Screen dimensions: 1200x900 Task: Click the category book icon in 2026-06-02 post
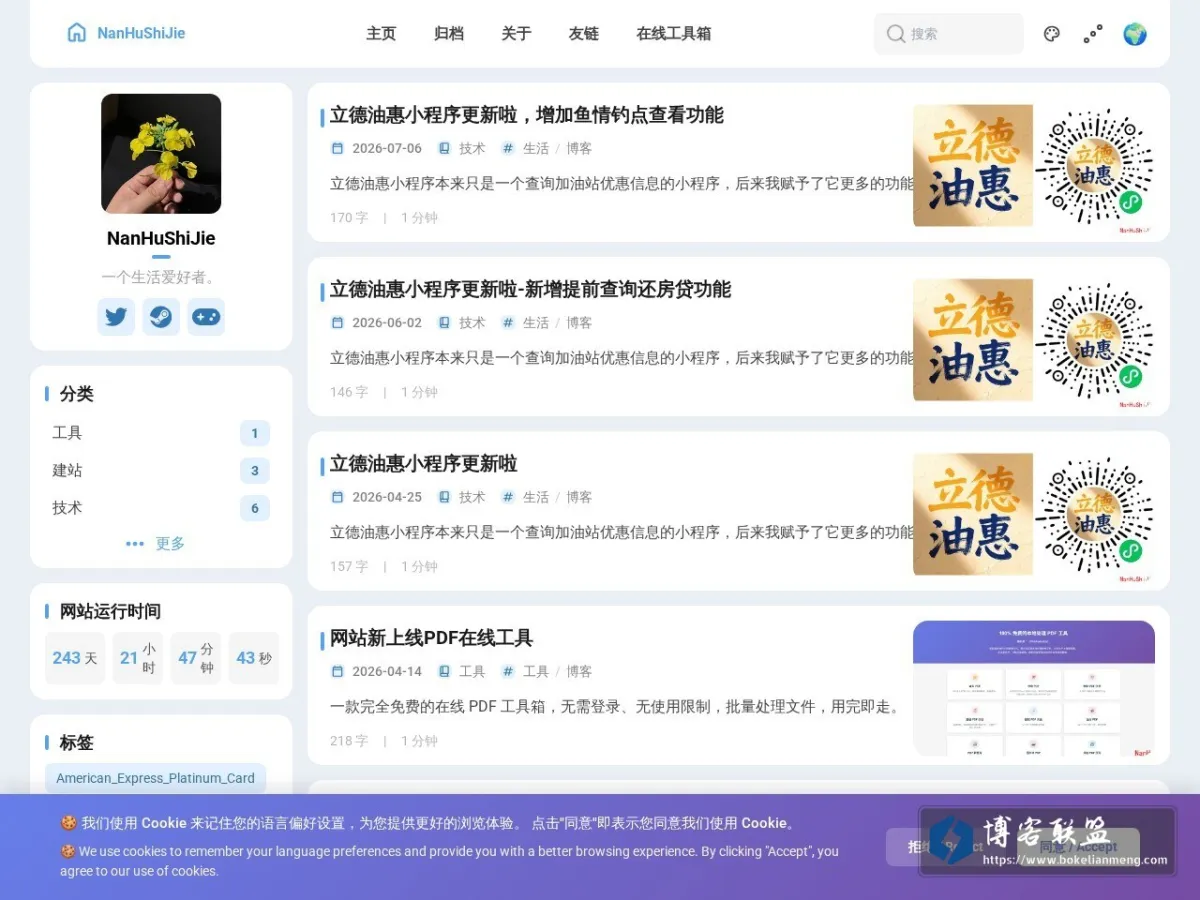[x=444, y=323]
